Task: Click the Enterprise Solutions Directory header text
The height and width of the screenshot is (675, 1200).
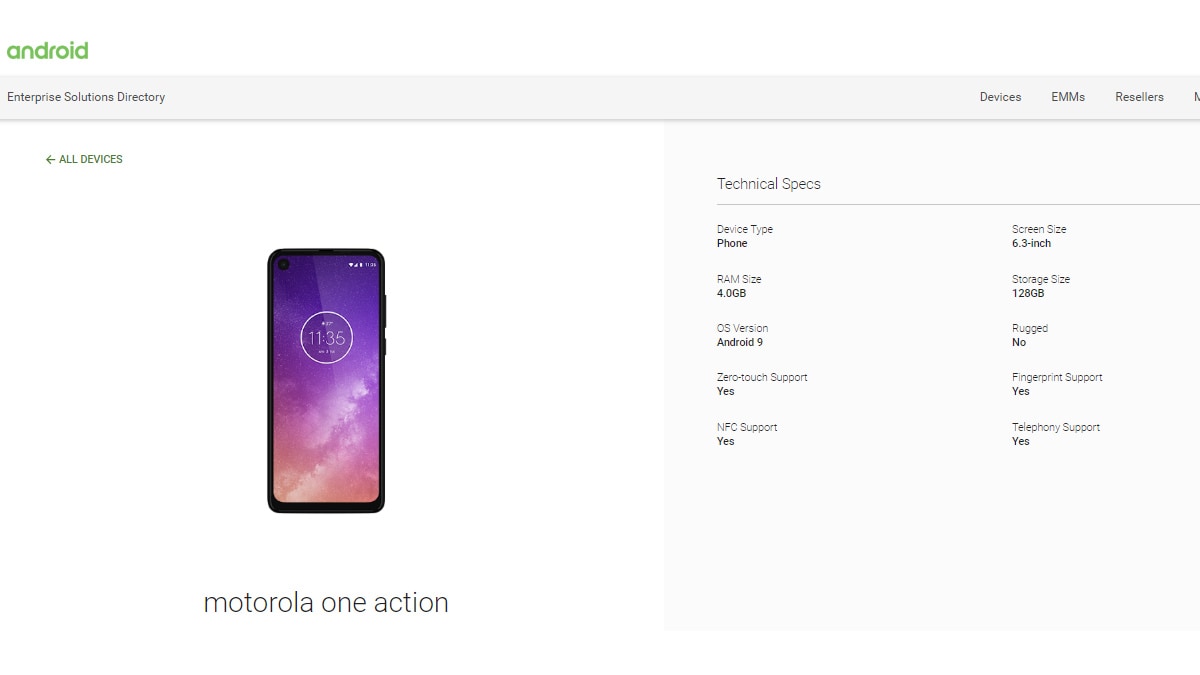Action: (x=85, y=97)
